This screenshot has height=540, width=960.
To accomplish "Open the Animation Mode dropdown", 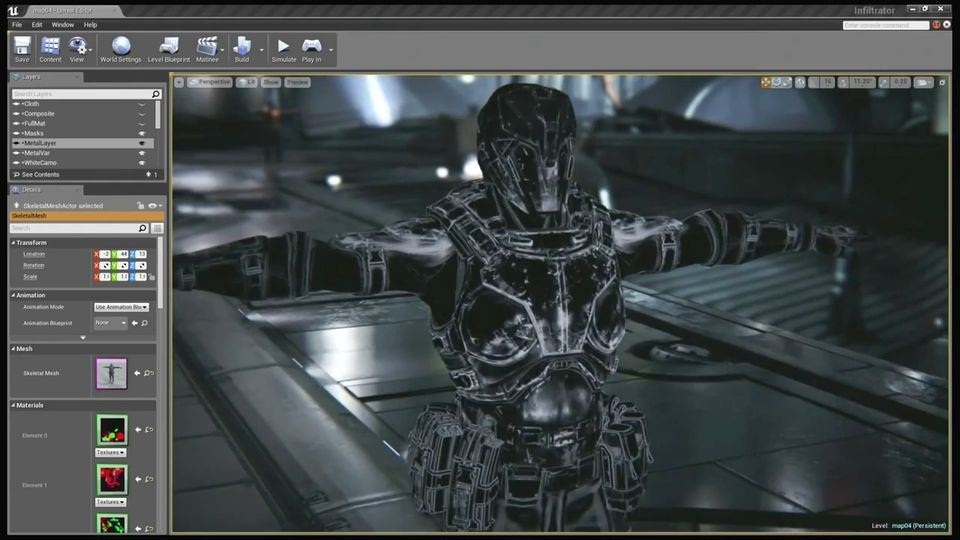I will (121, 307).
